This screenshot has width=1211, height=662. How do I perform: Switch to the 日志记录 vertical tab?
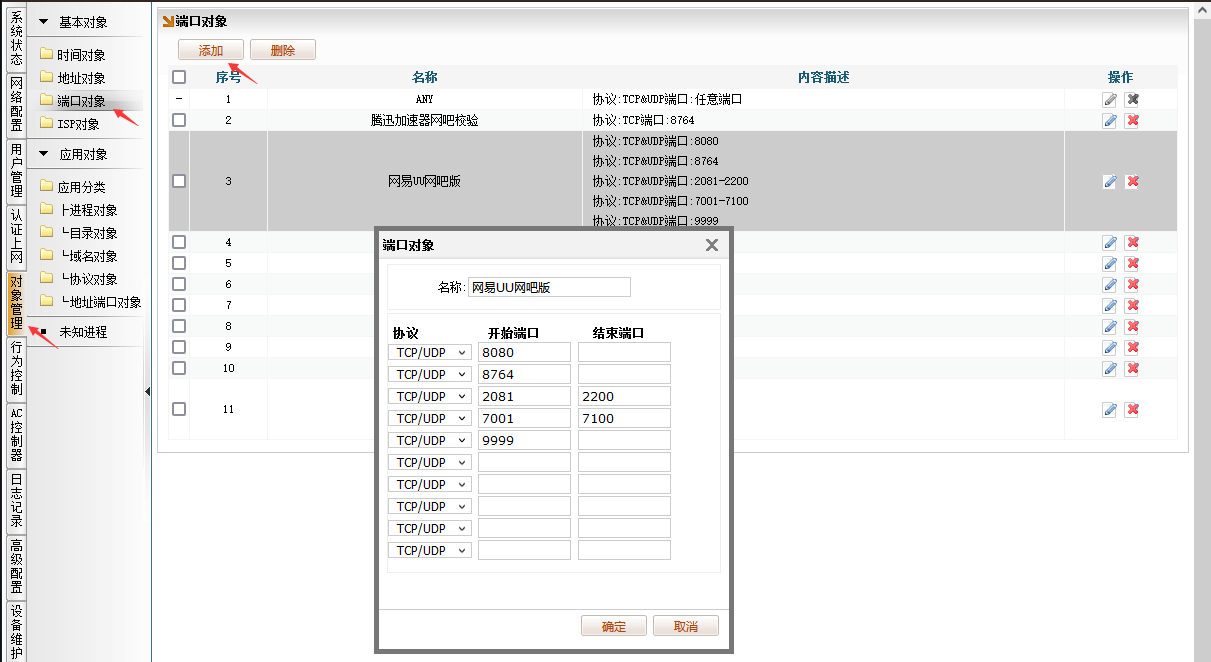point(16,500)
